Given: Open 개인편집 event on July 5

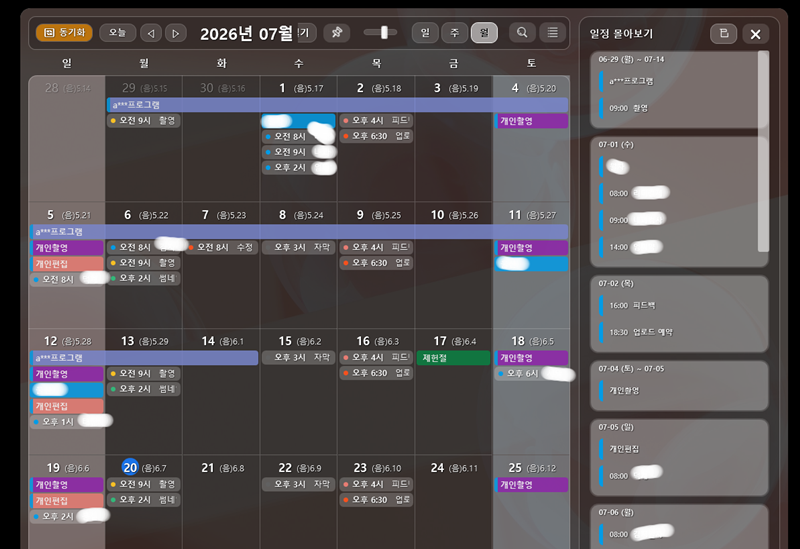Looking at the screenshot, I should pos(67,264).
